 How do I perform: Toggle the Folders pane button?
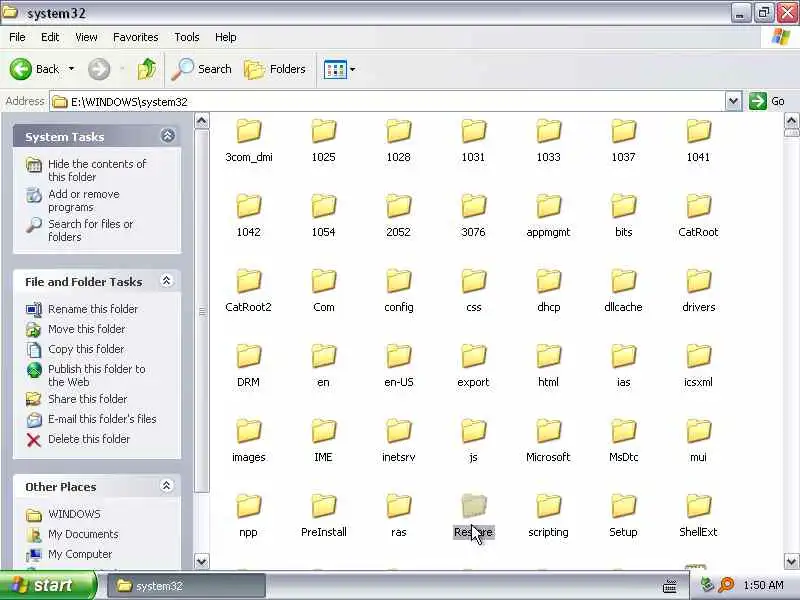tap(275, 69)
